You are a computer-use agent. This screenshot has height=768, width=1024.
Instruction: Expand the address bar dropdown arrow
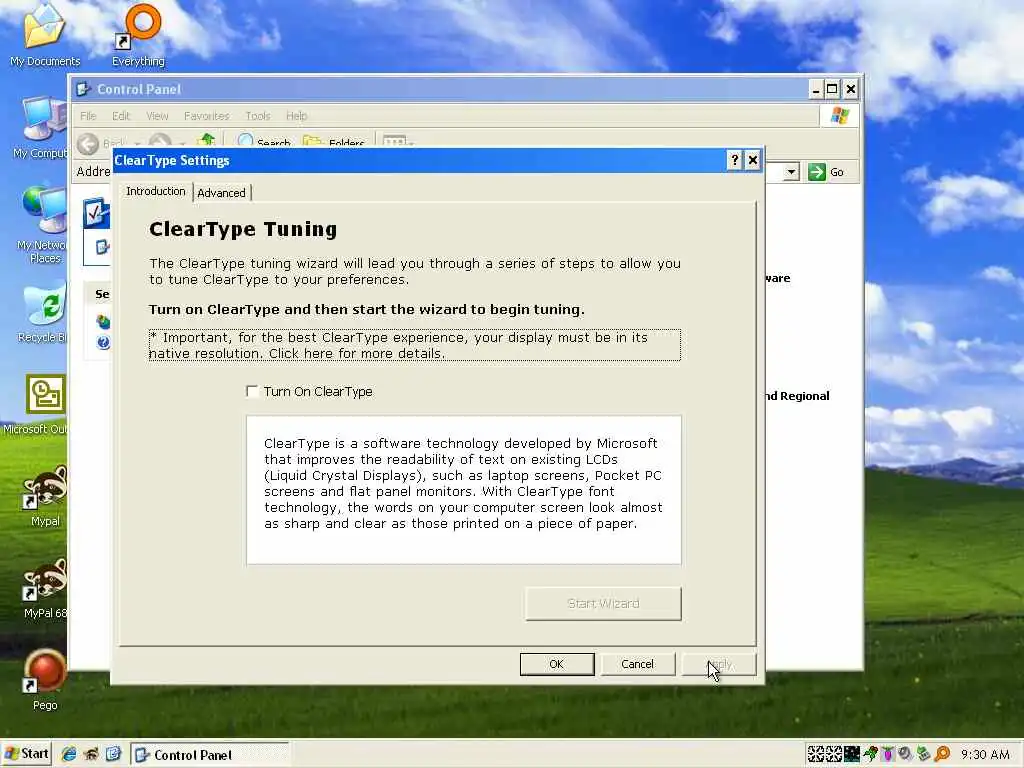click(x=791, y=172)
